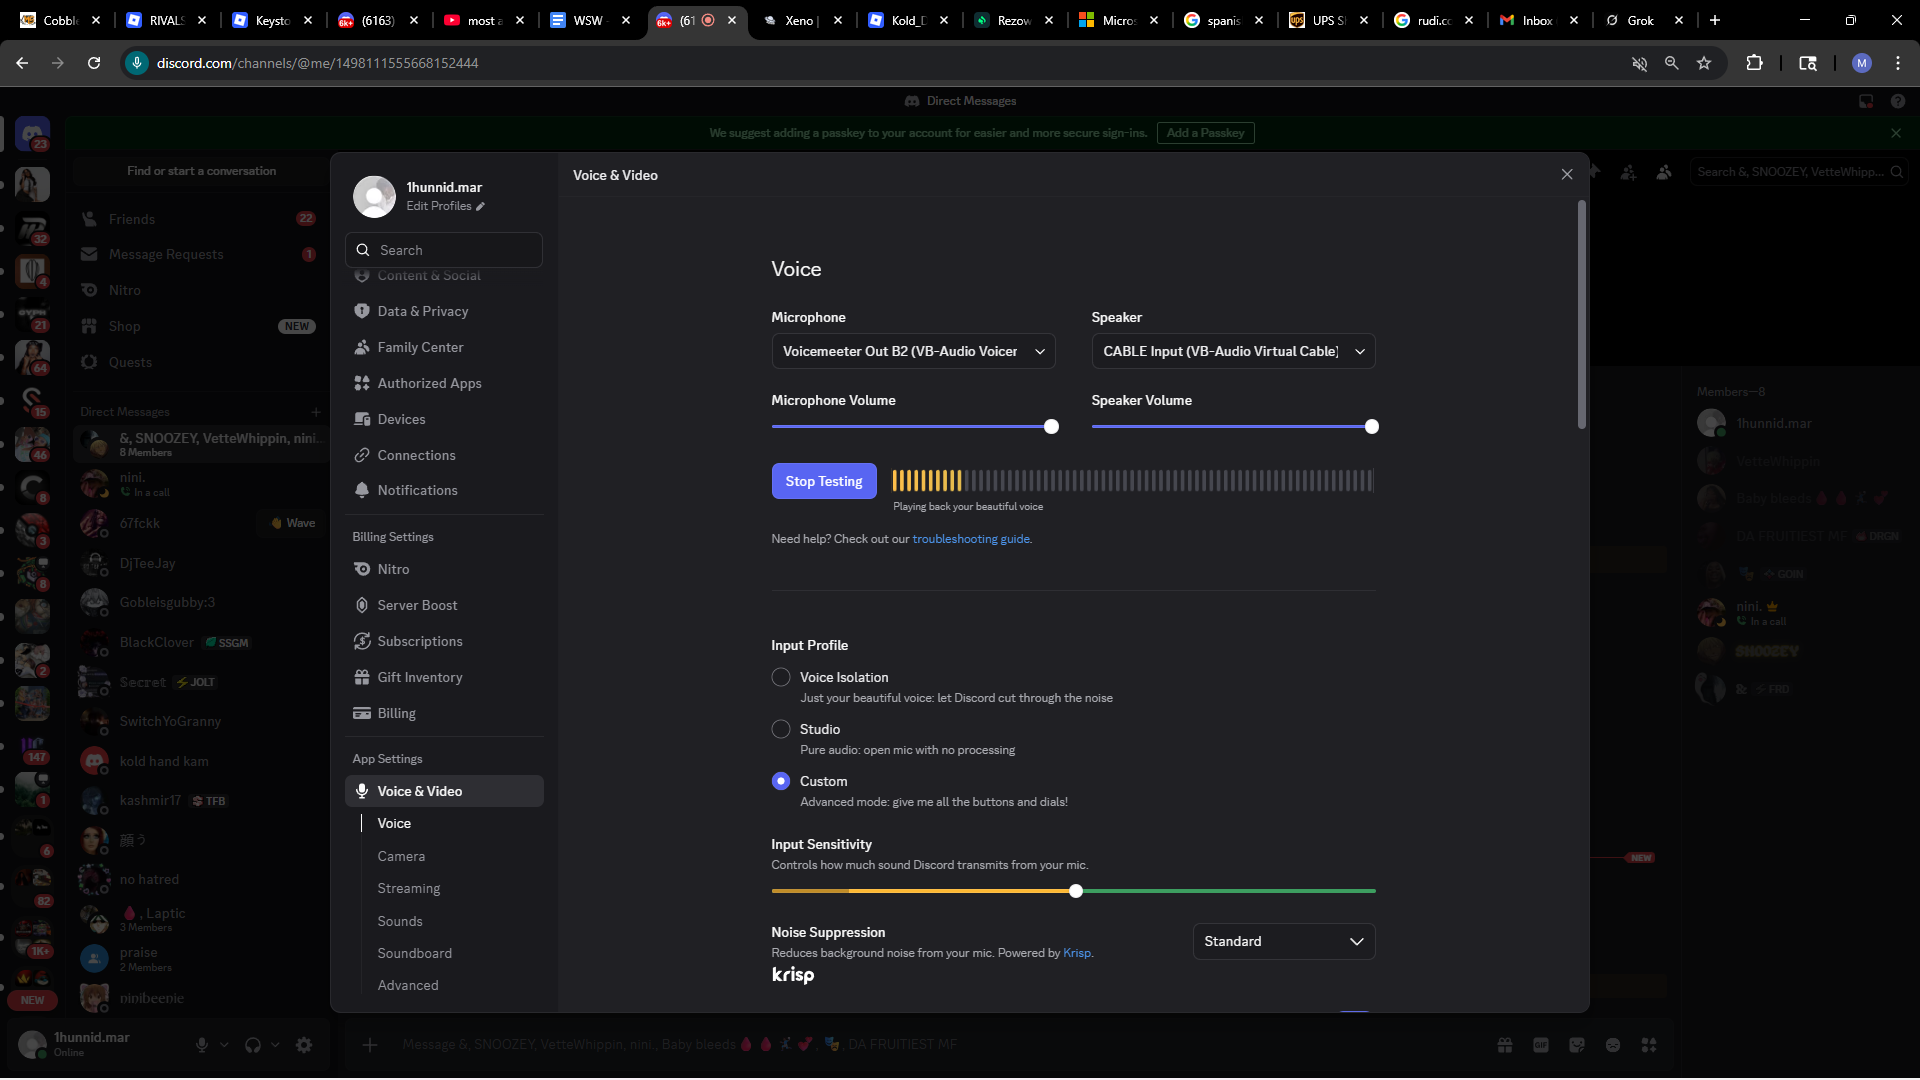The image size is (1920, 1080).
Task: Open a new Chrome tab
Action: tap(1715, 20)
